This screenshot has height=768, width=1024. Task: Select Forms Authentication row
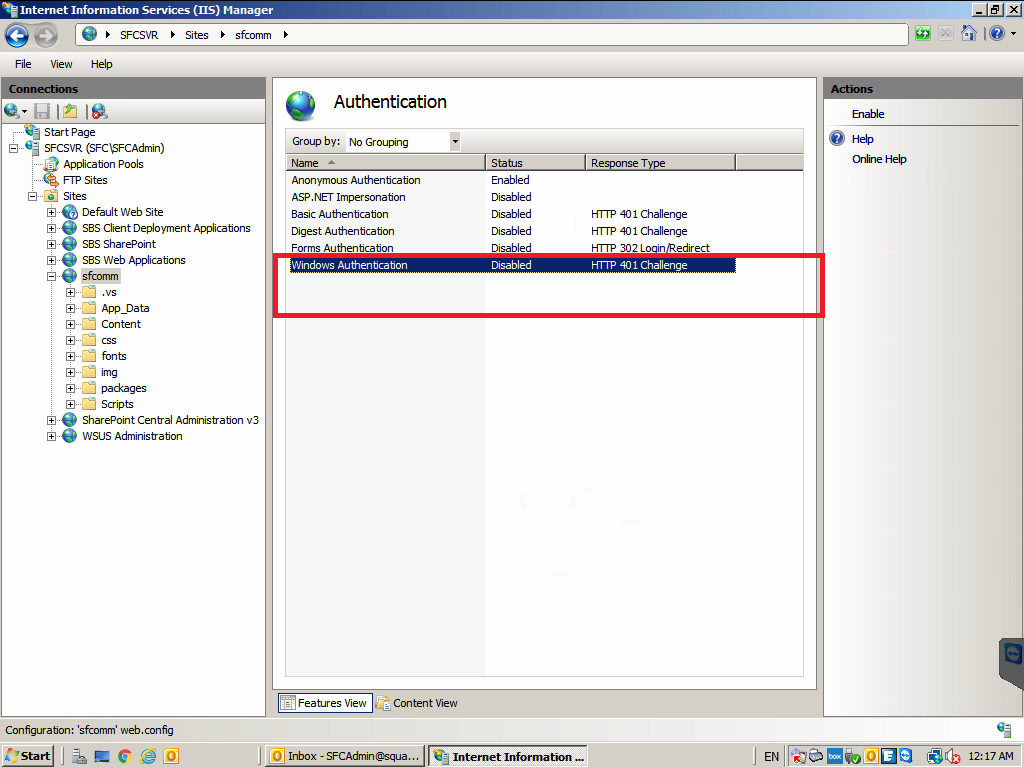tap(513, 248)
